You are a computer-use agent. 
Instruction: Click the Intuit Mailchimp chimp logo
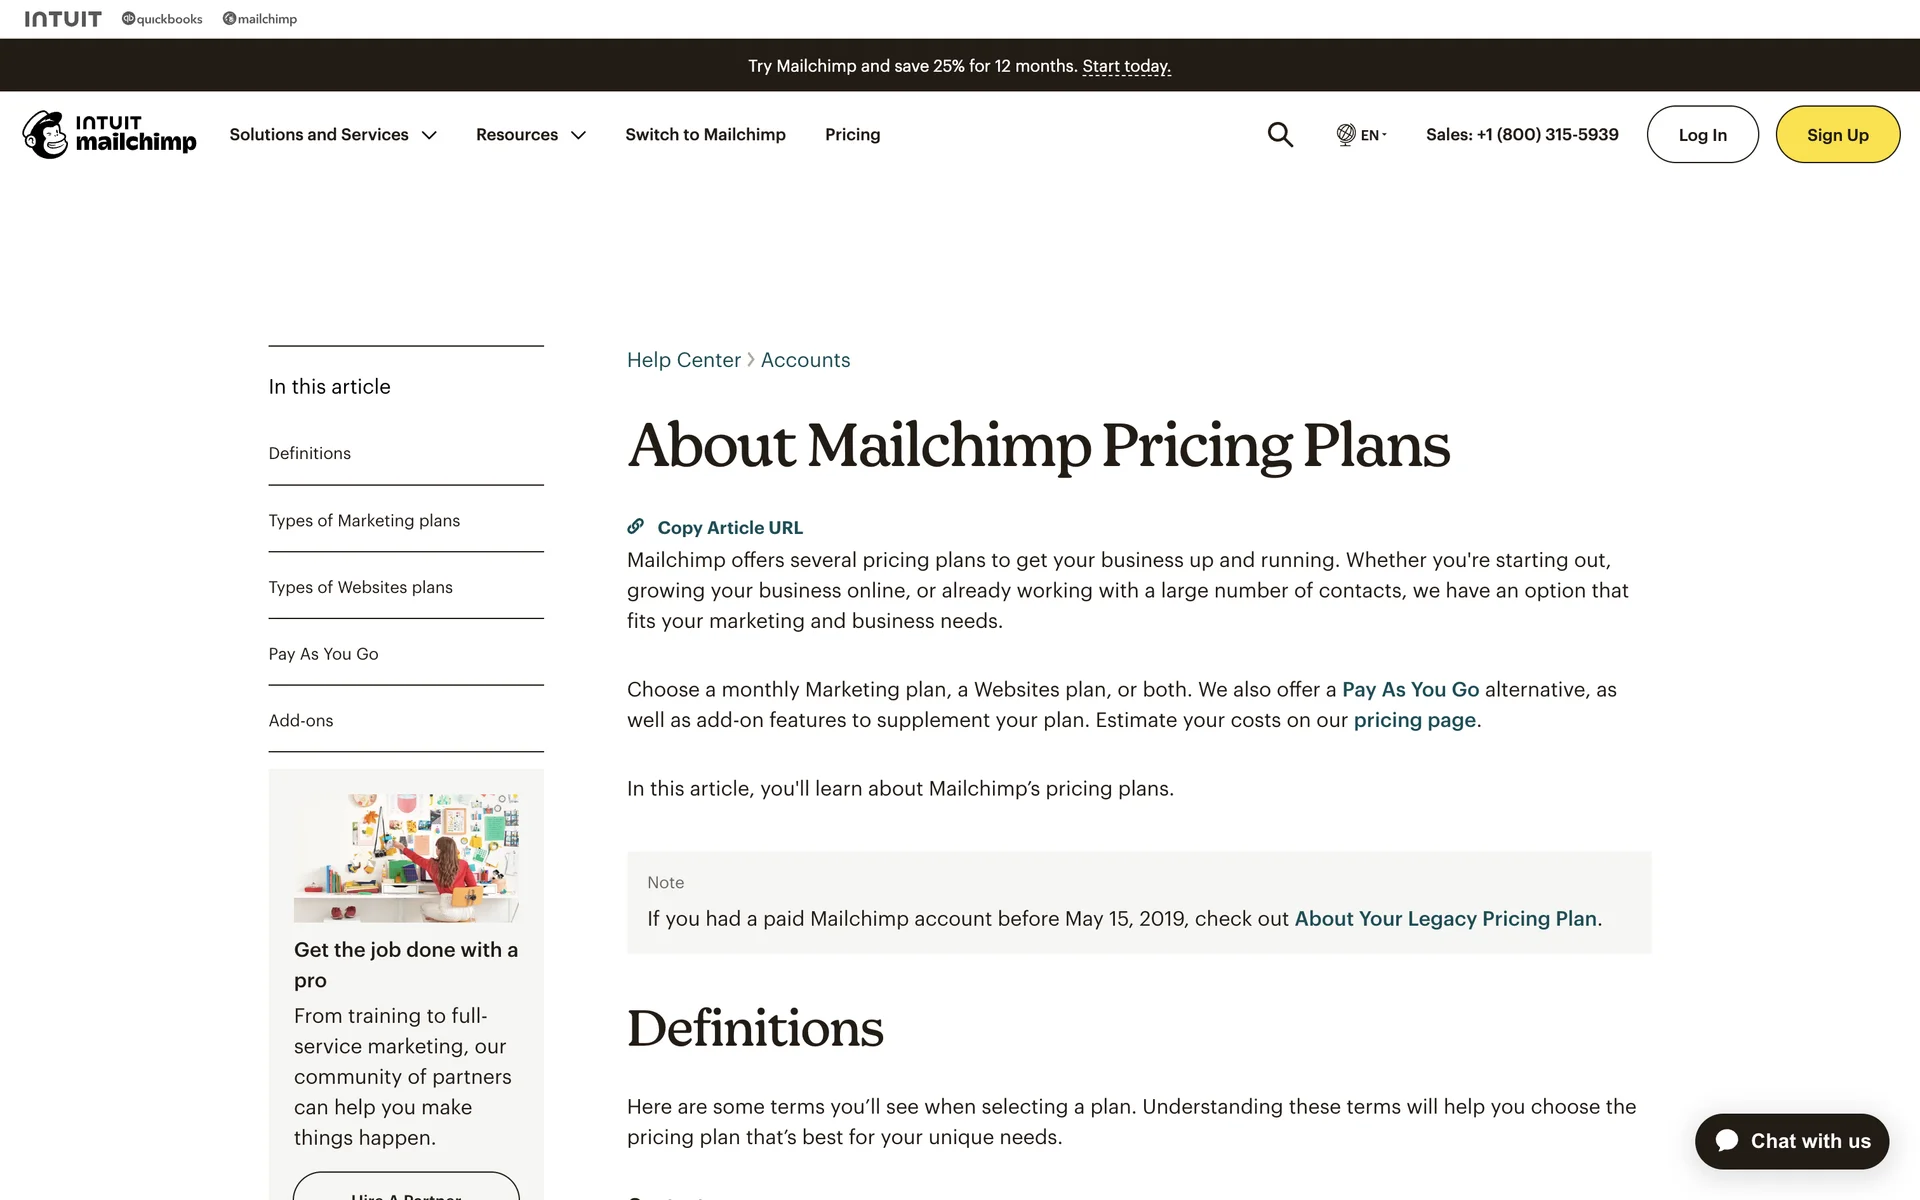pos(45,135)
